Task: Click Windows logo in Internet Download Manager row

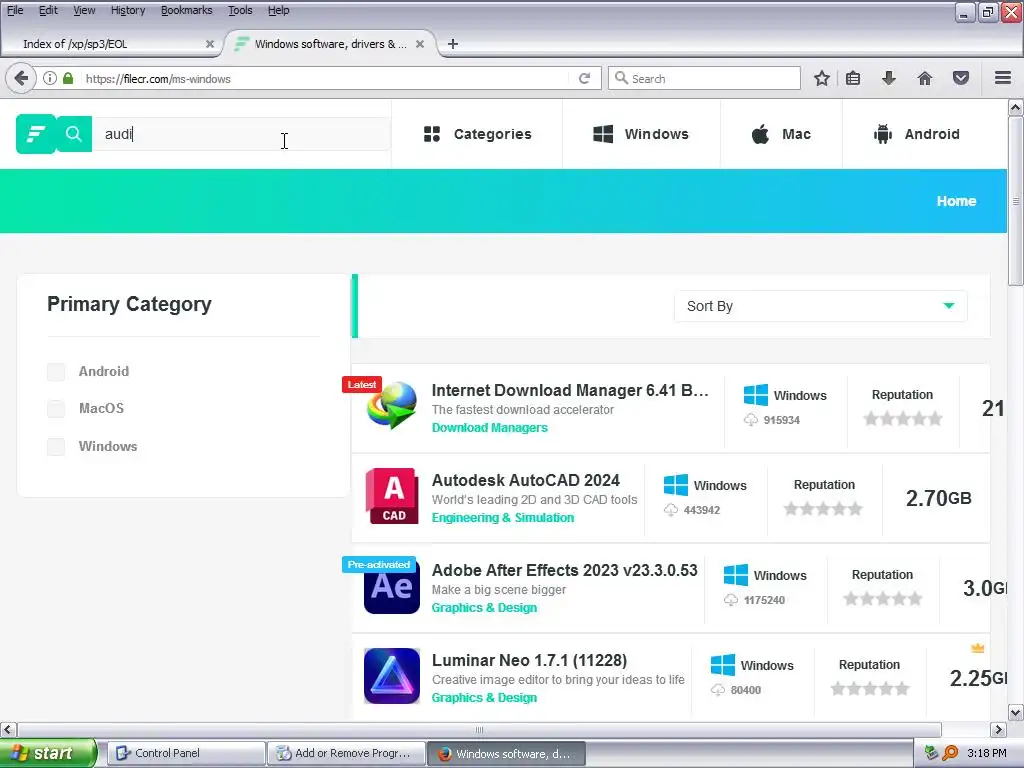Action: pos(756,395)
